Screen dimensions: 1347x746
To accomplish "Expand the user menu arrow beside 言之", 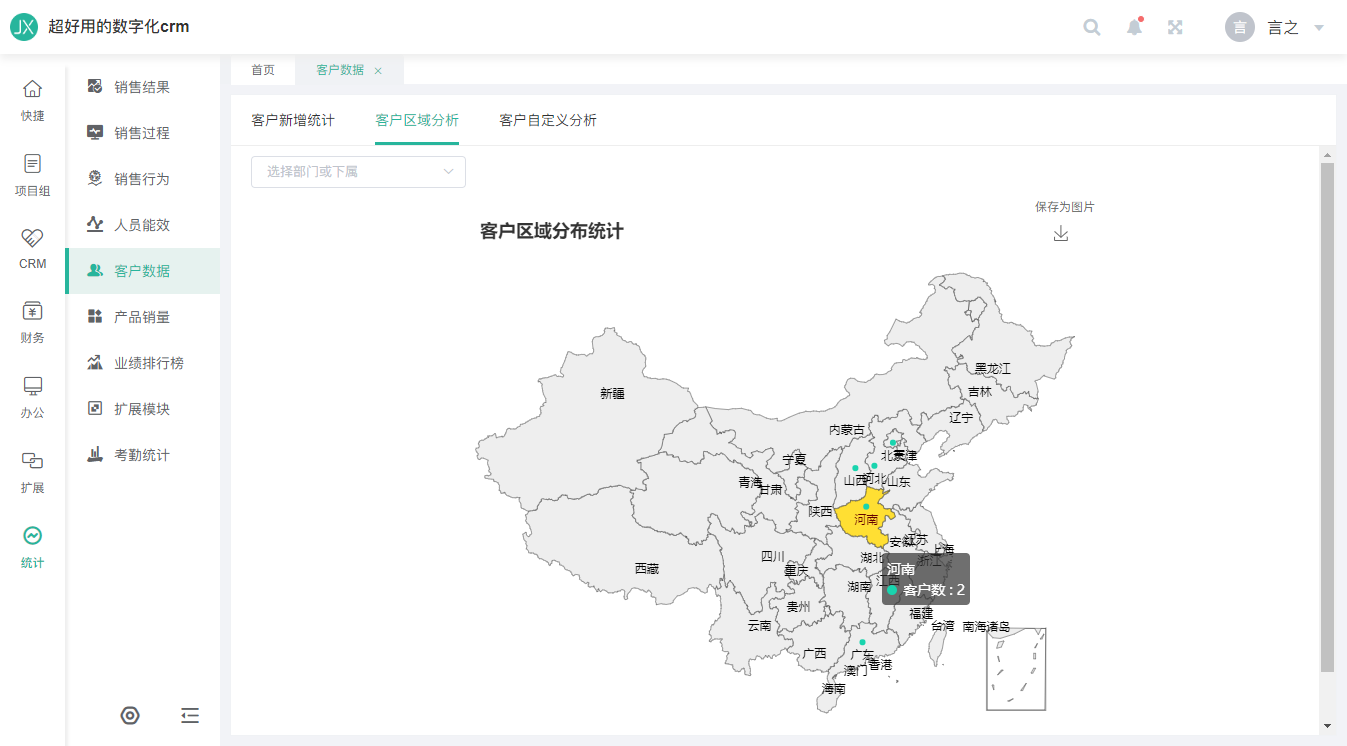I will click(1319, 28).
